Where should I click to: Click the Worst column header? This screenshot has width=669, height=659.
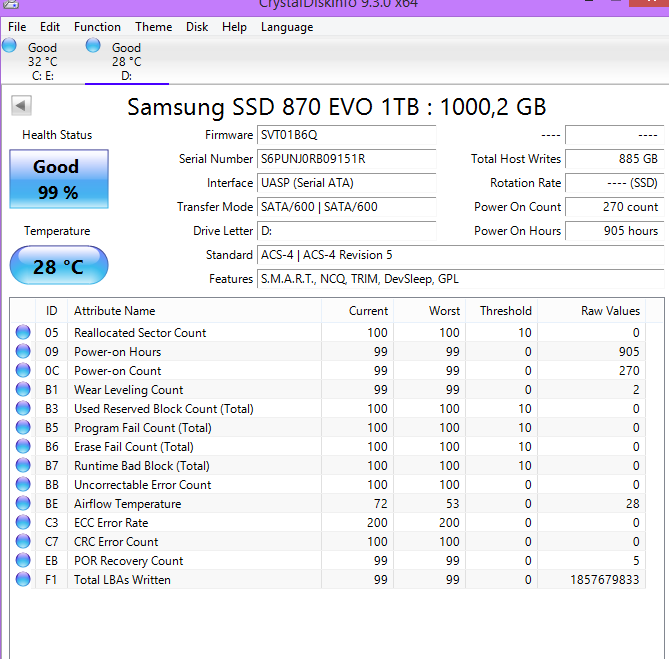430,311
